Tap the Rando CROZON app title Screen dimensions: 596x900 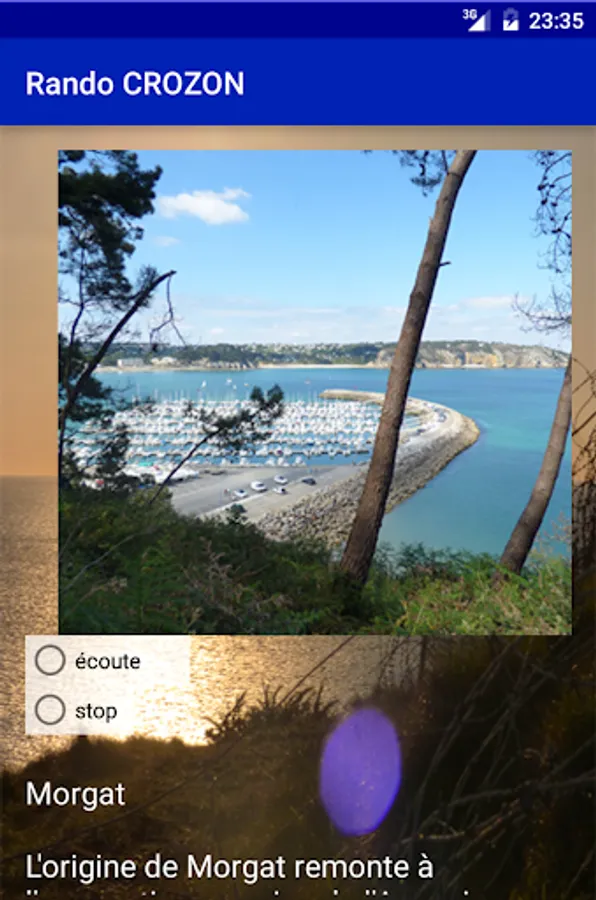click(x=135, y=84)
